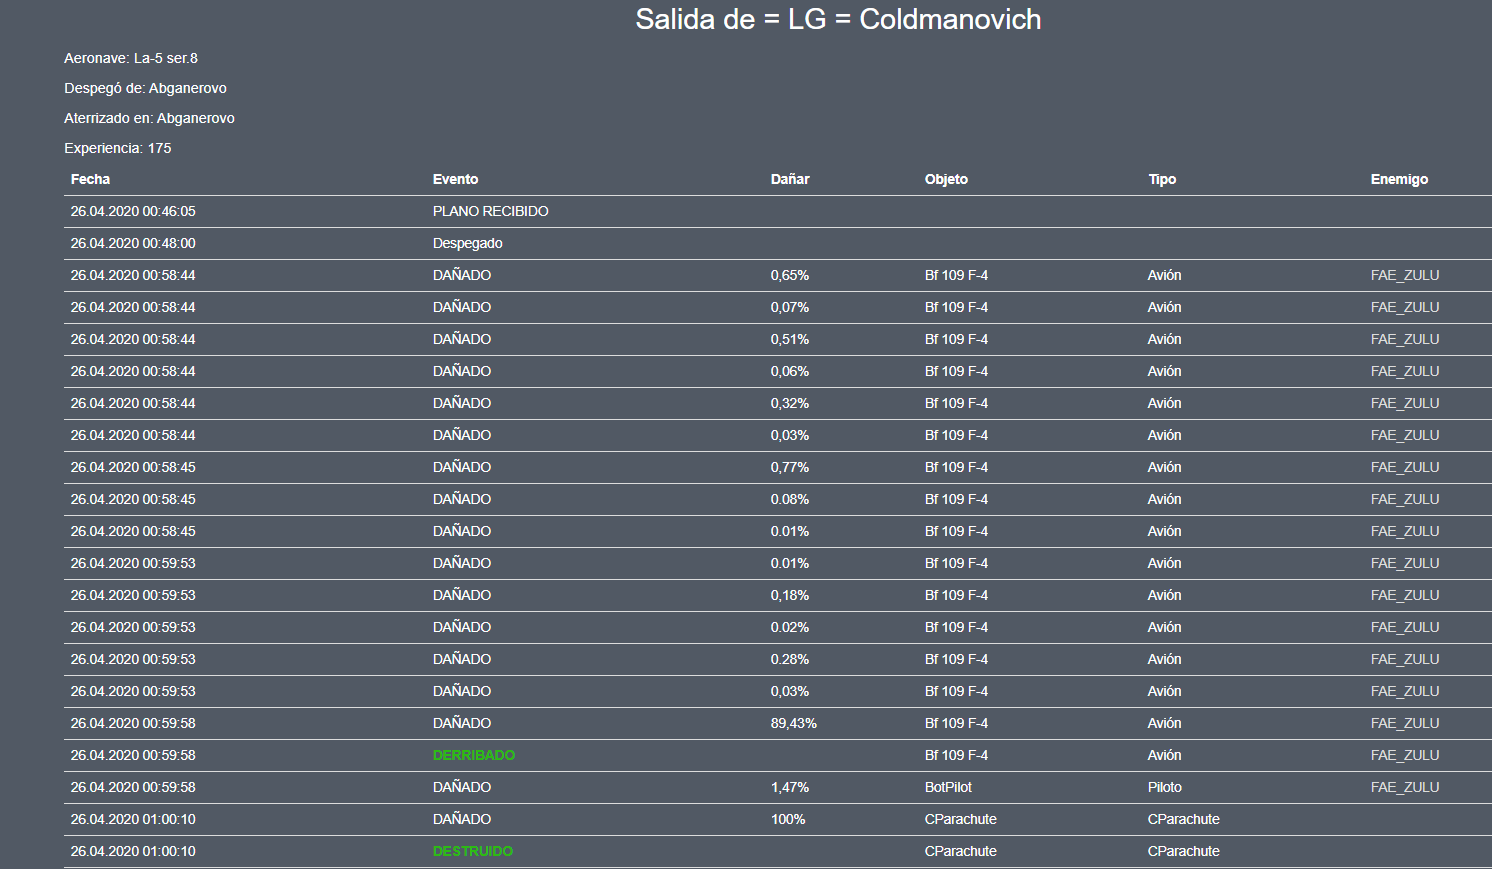Screen dimensions: 1492x869
Task: Click the timestamp in the DESTRUIDO row
Action: [x=133, y=851]
